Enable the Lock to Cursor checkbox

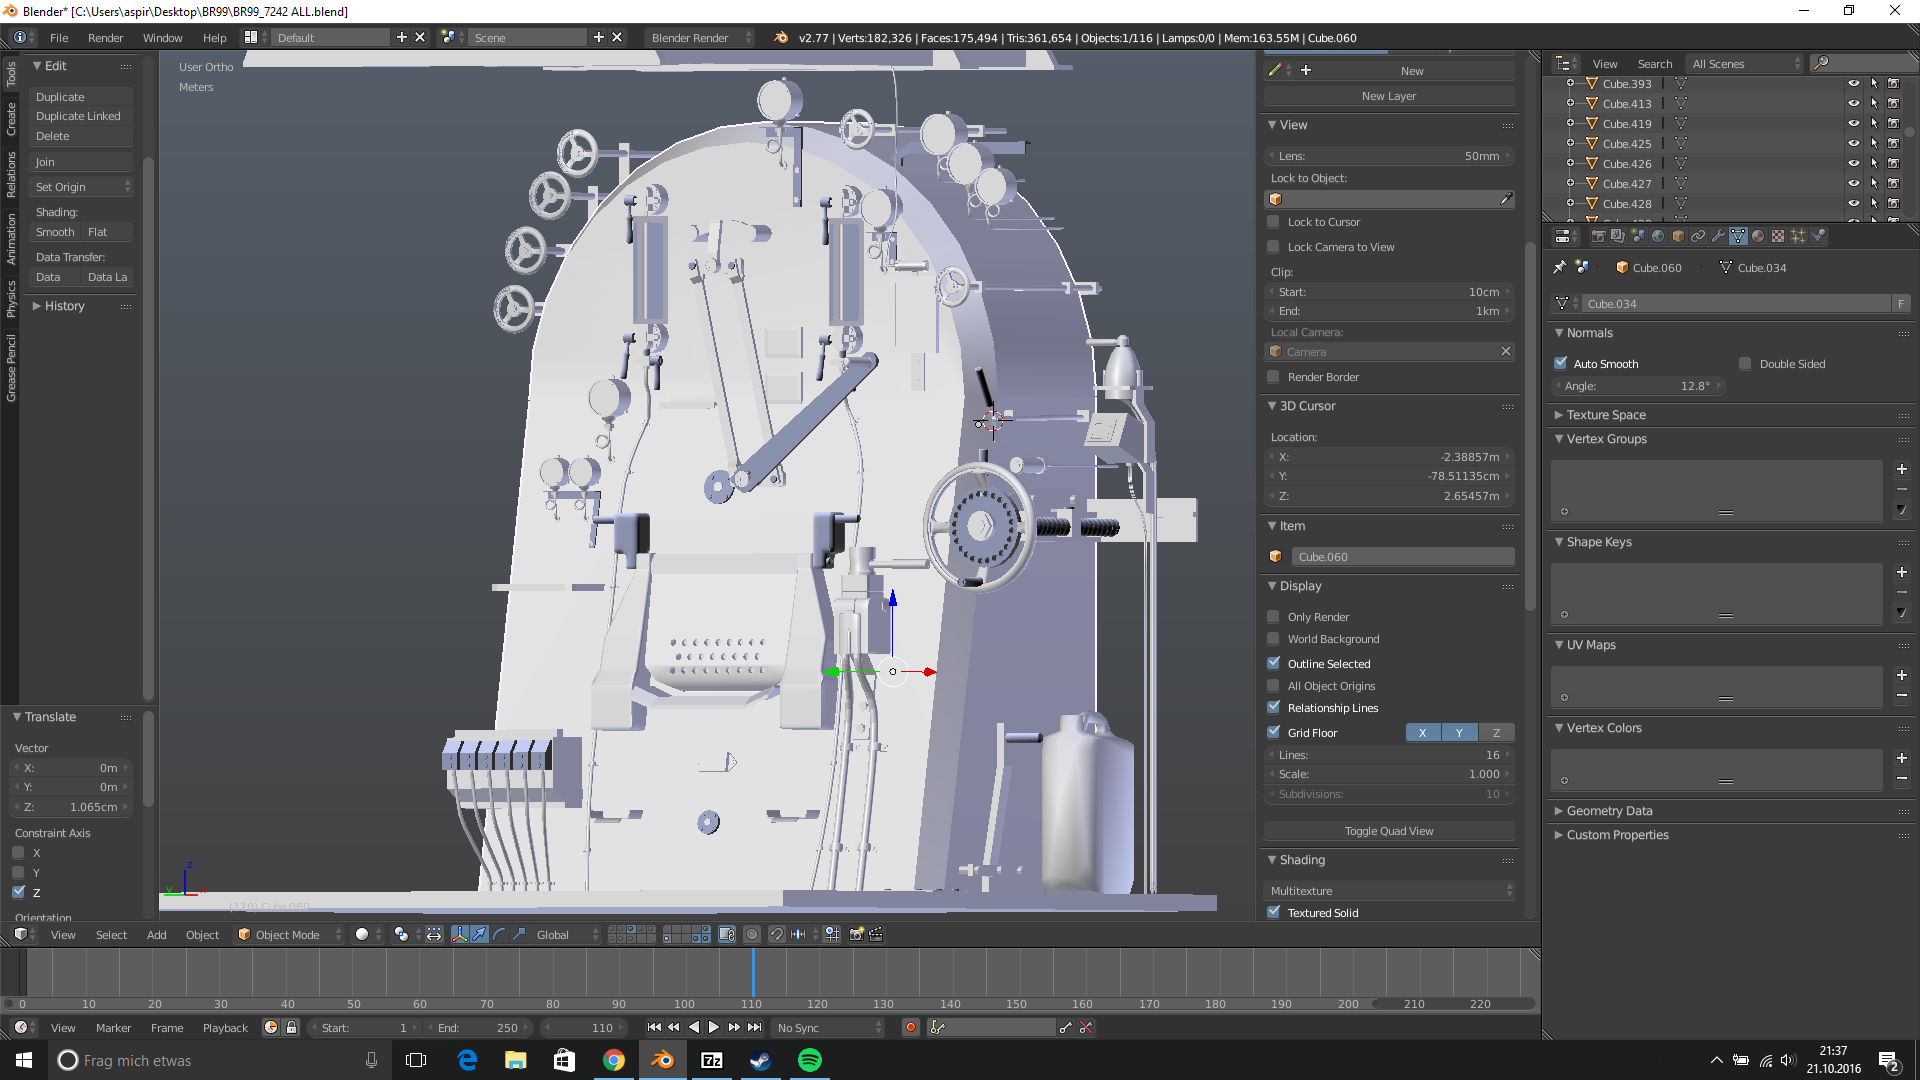[1273, 222]
